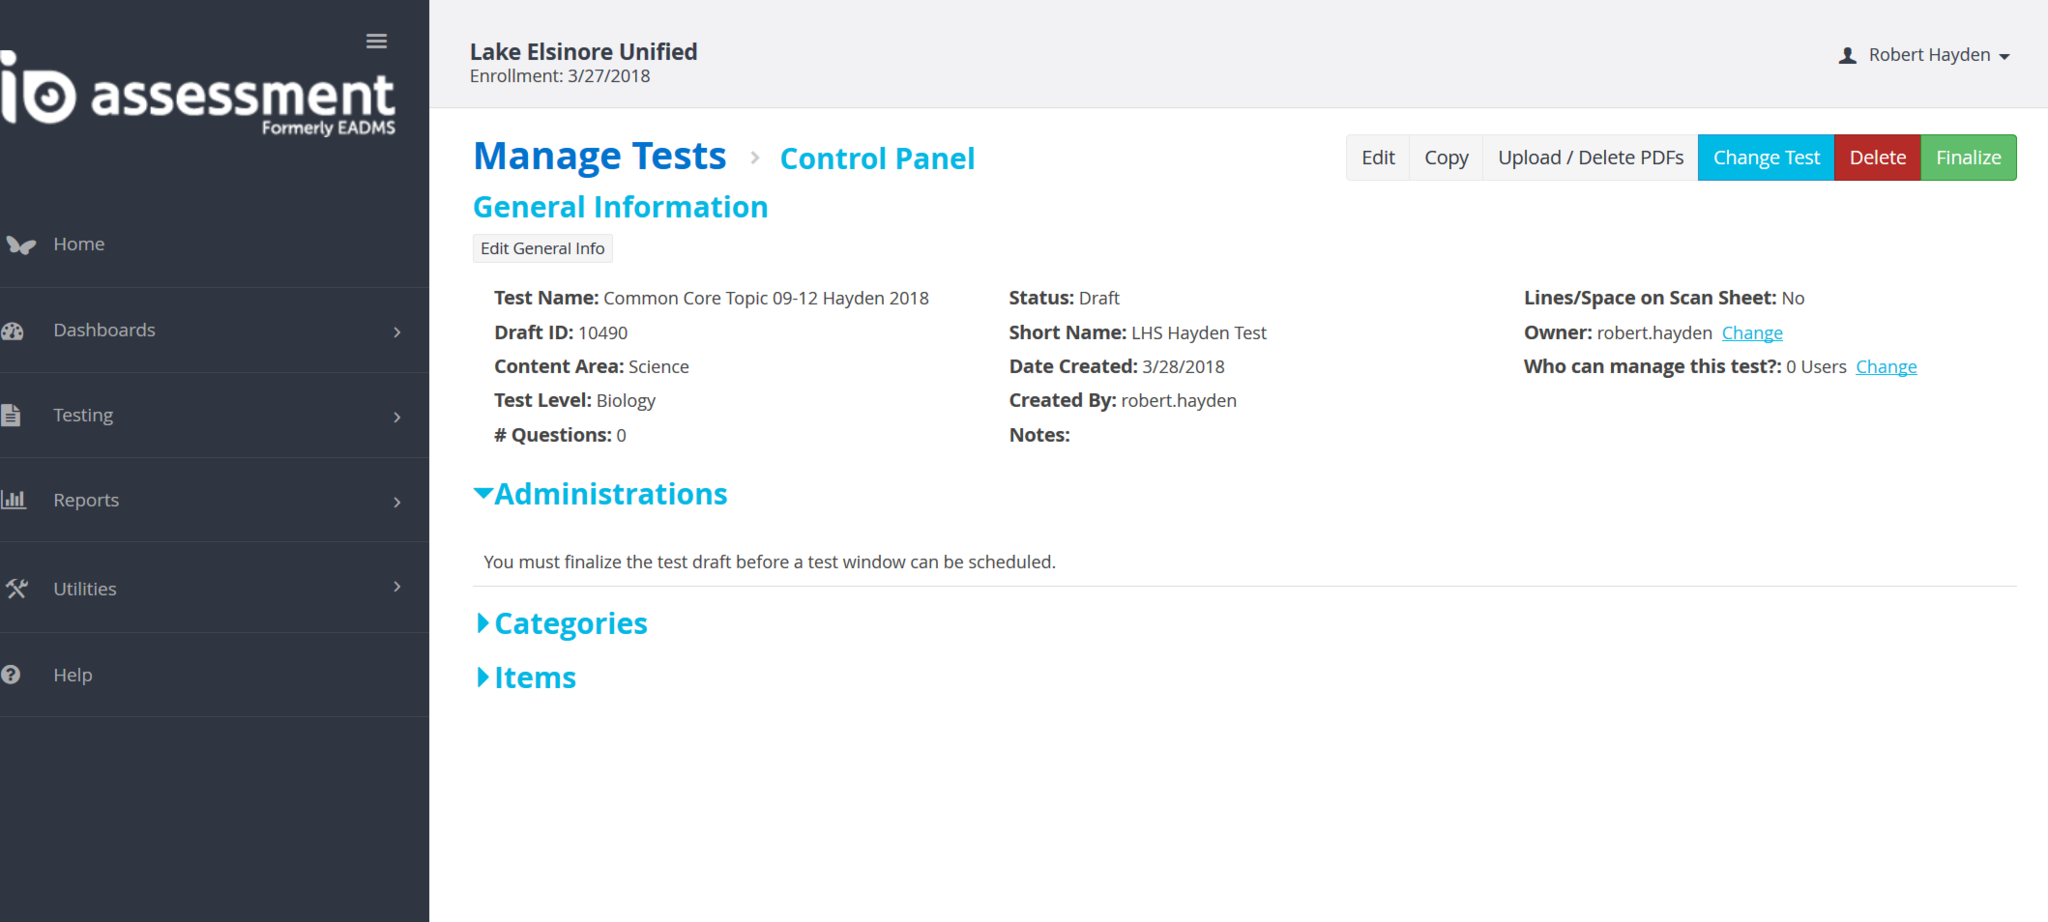Screen dimensions: 2048x922
Task: Click the Utilities tools icon
Action: [x=17, y=588]
